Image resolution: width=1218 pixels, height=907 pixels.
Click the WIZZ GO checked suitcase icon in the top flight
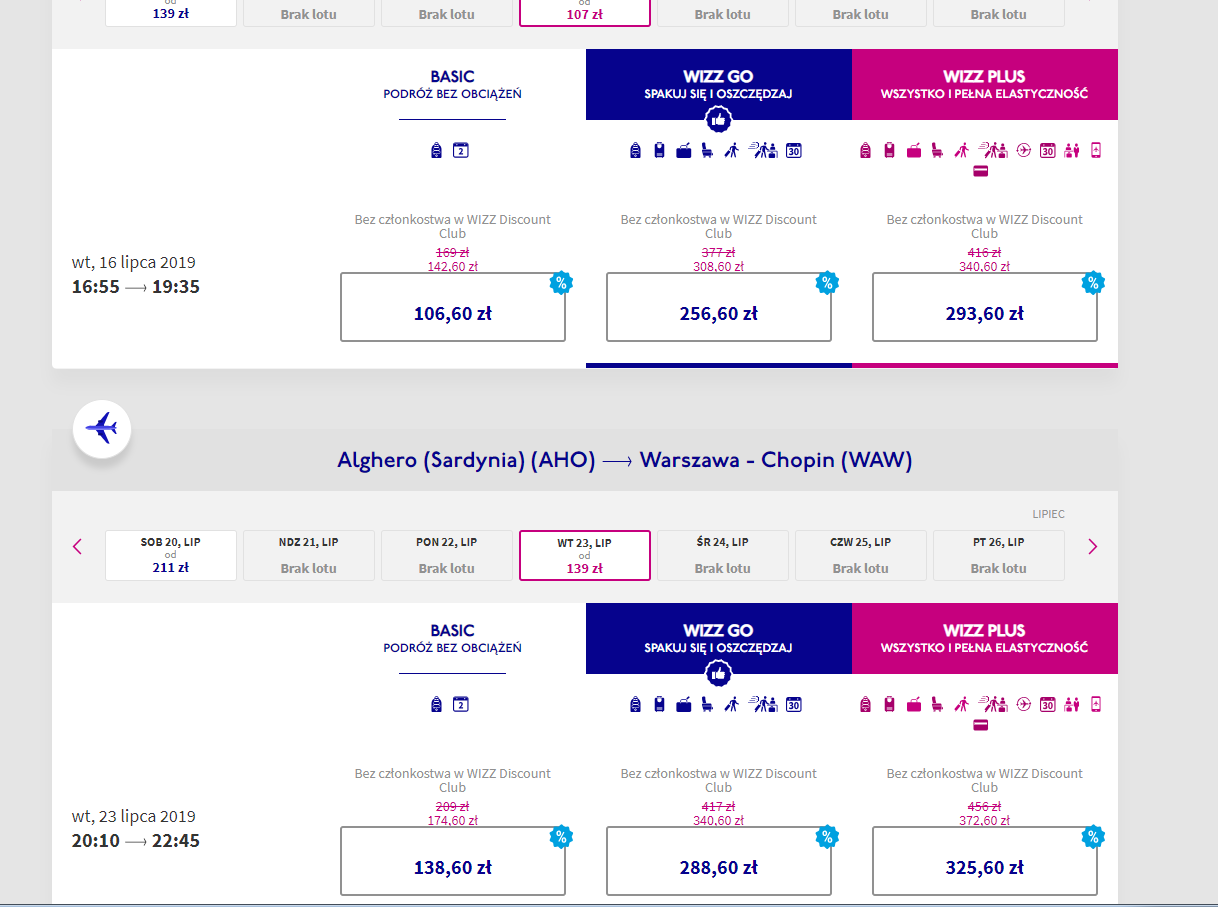(x=684, y=151)
